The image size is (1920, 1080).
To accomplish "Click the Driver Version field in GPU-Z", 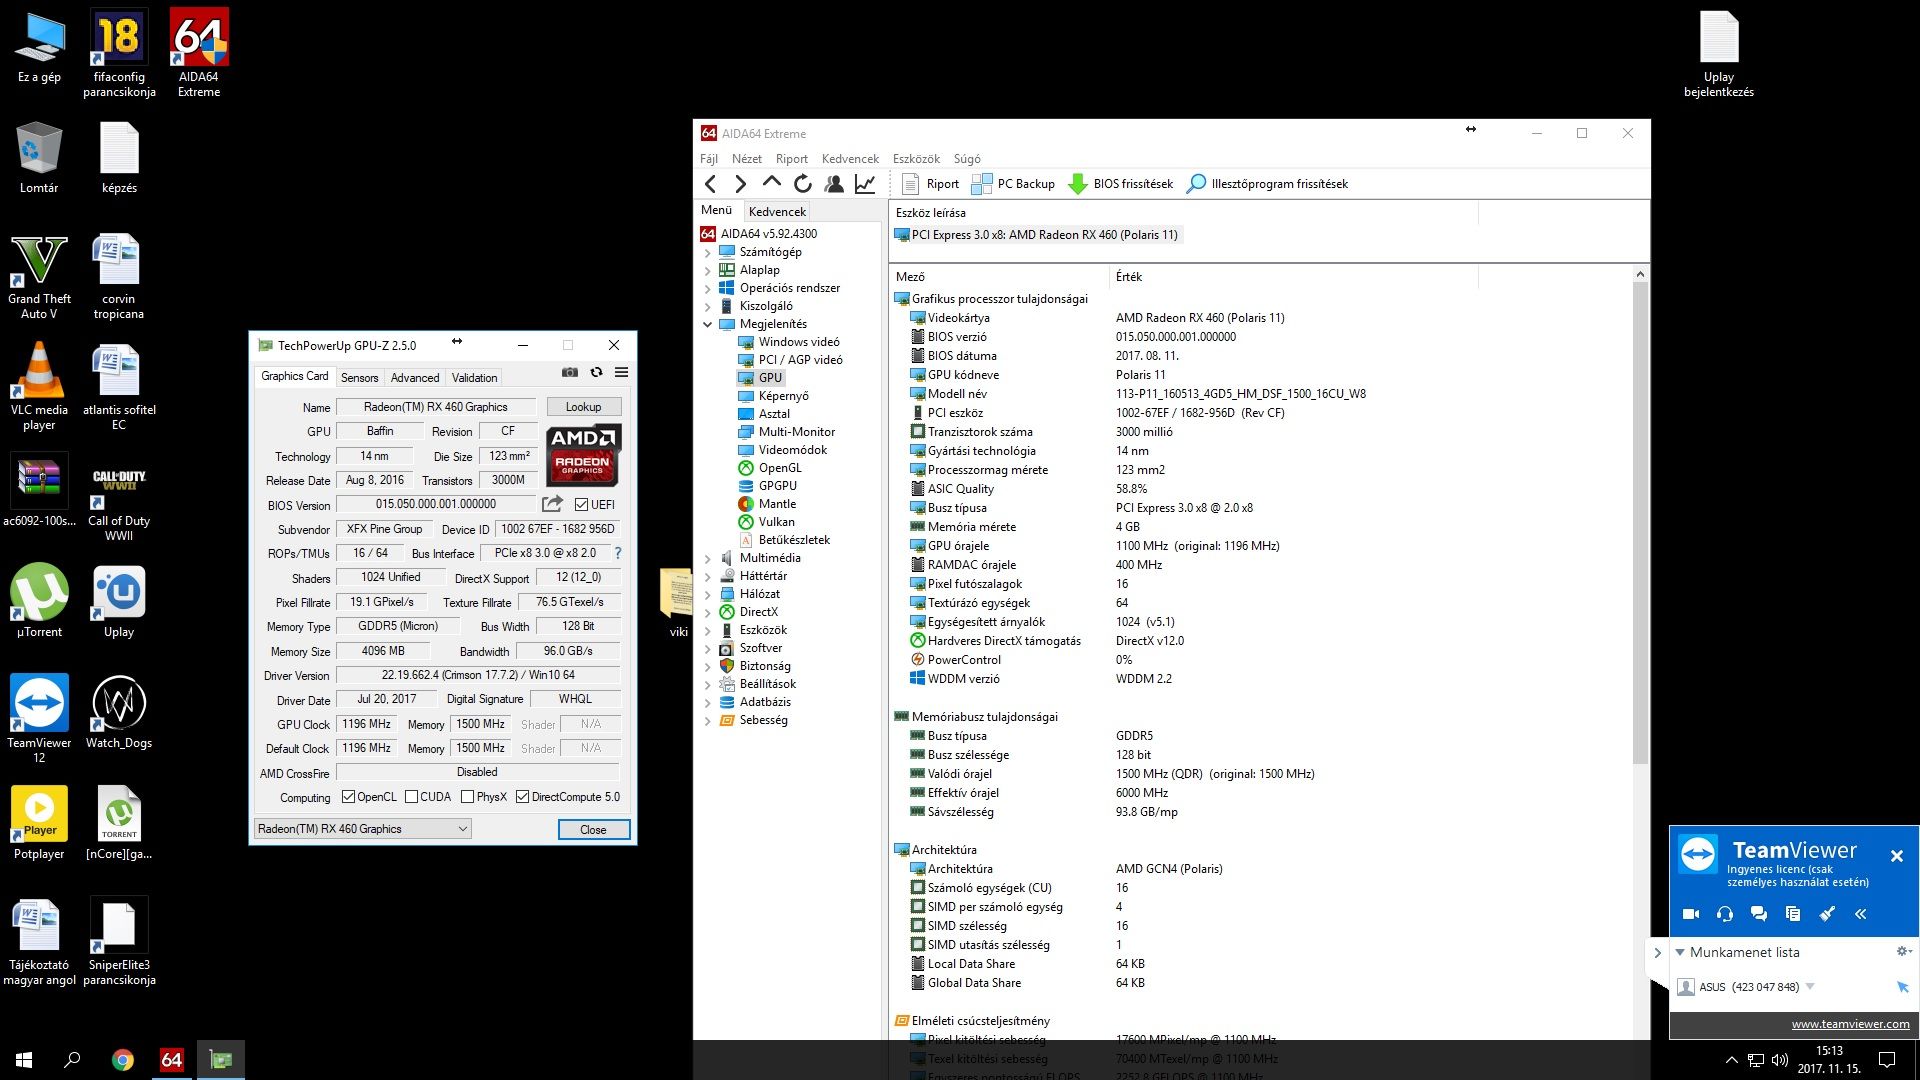I will tap(478, 675).
